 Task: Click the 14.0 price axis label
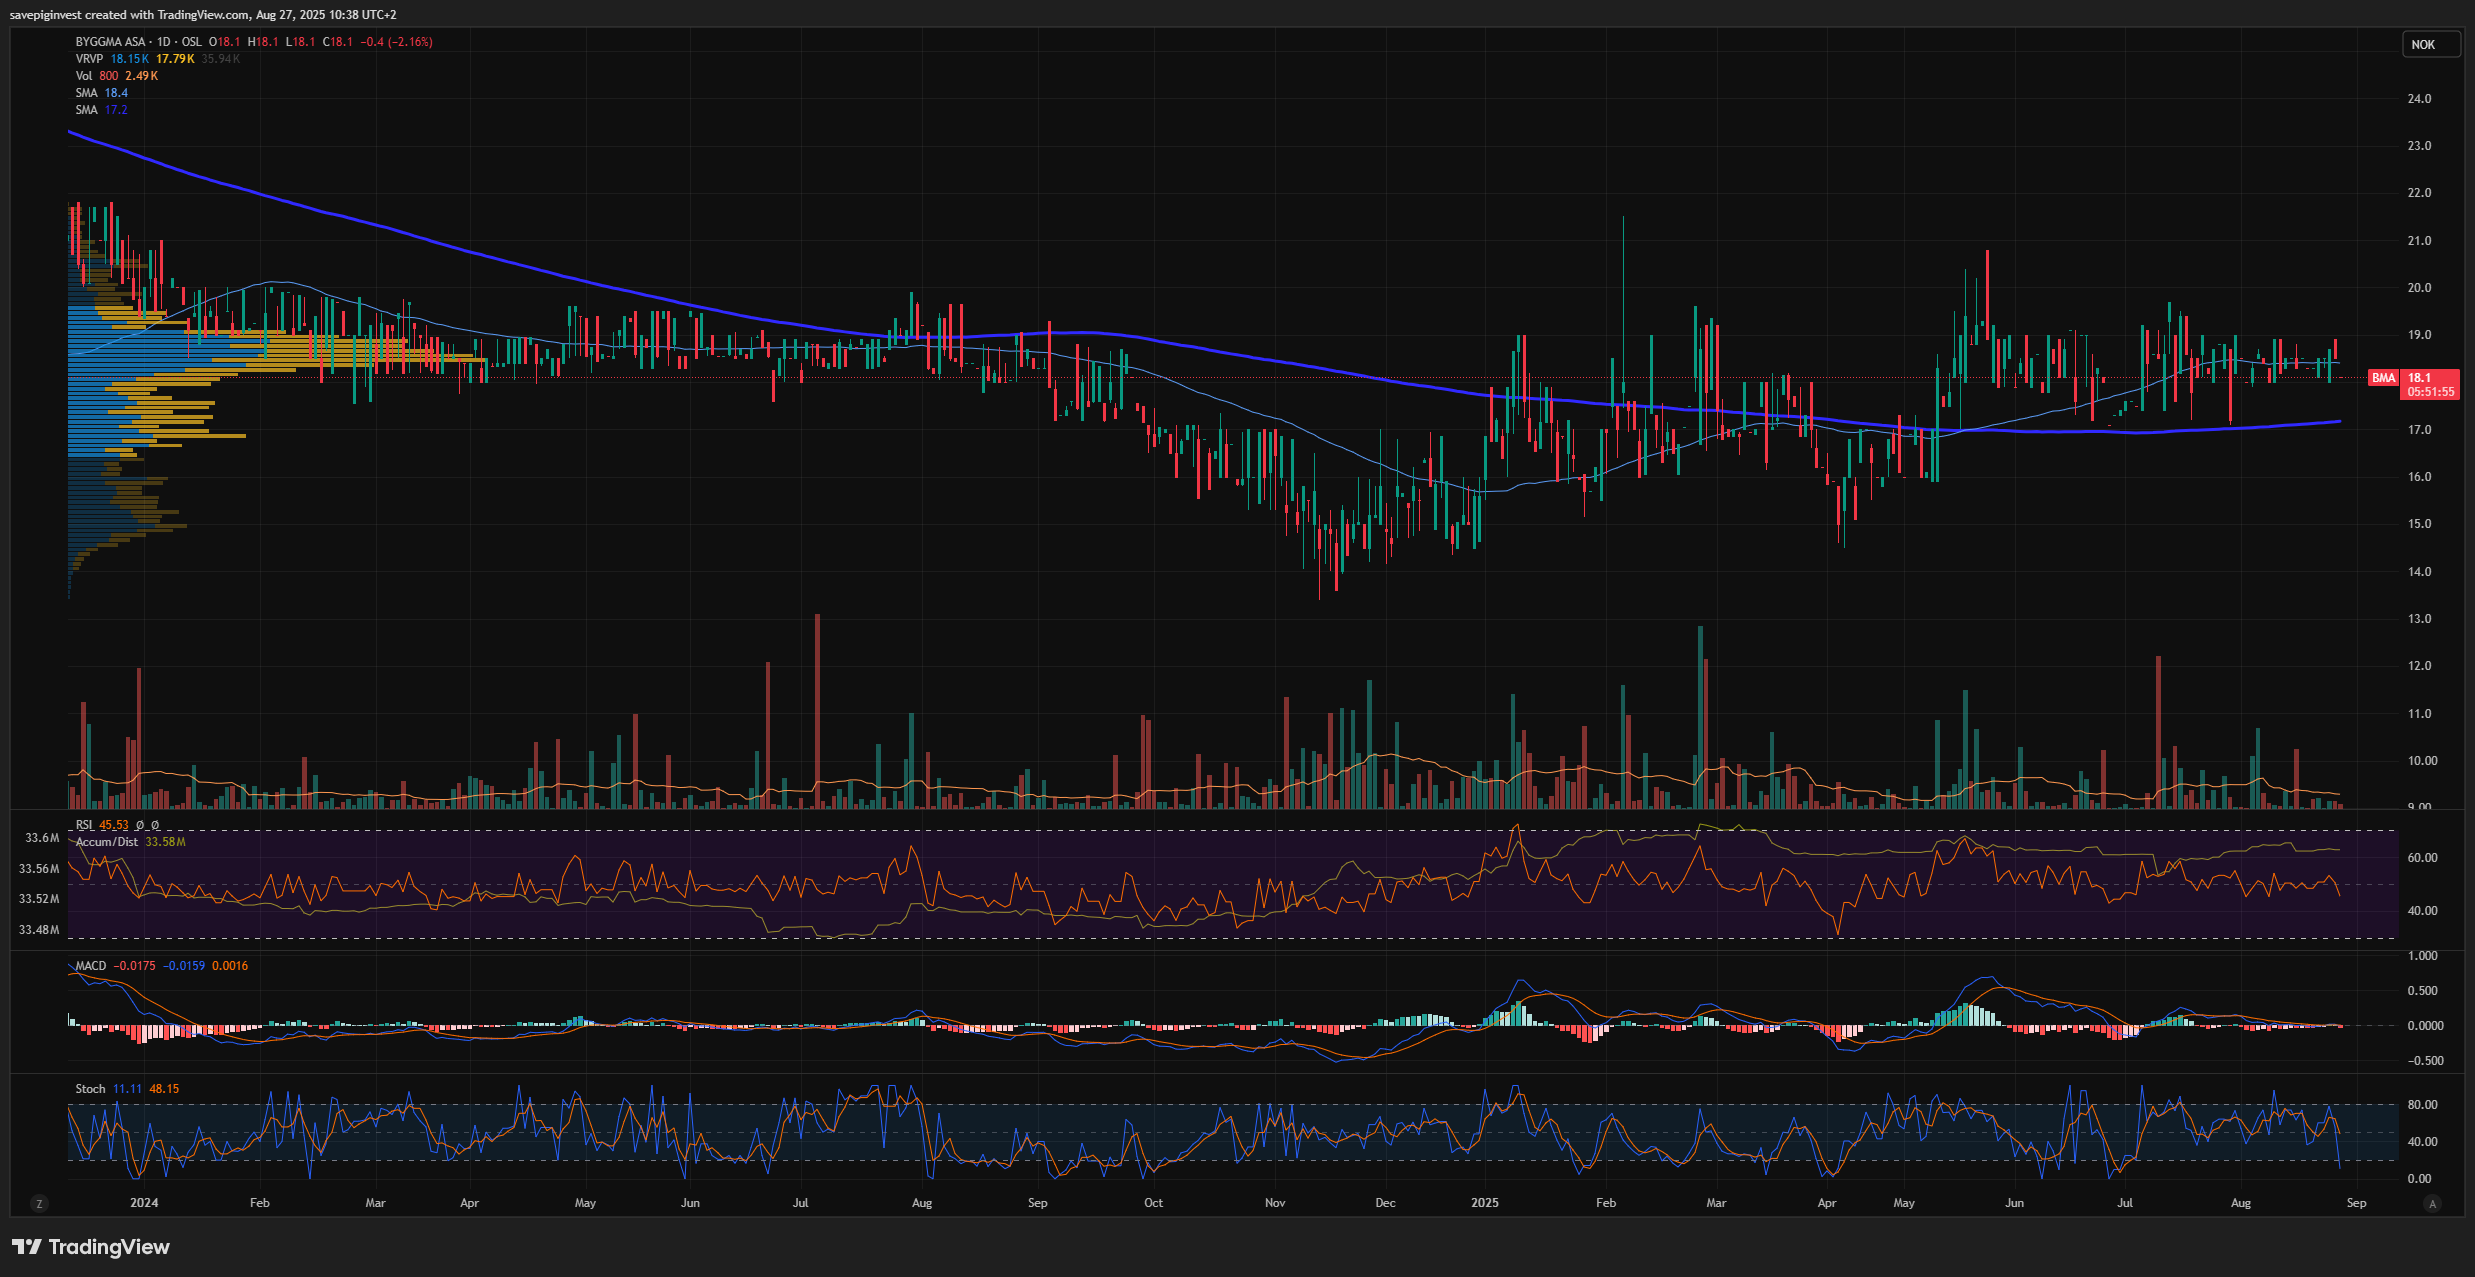(2419, 572)
